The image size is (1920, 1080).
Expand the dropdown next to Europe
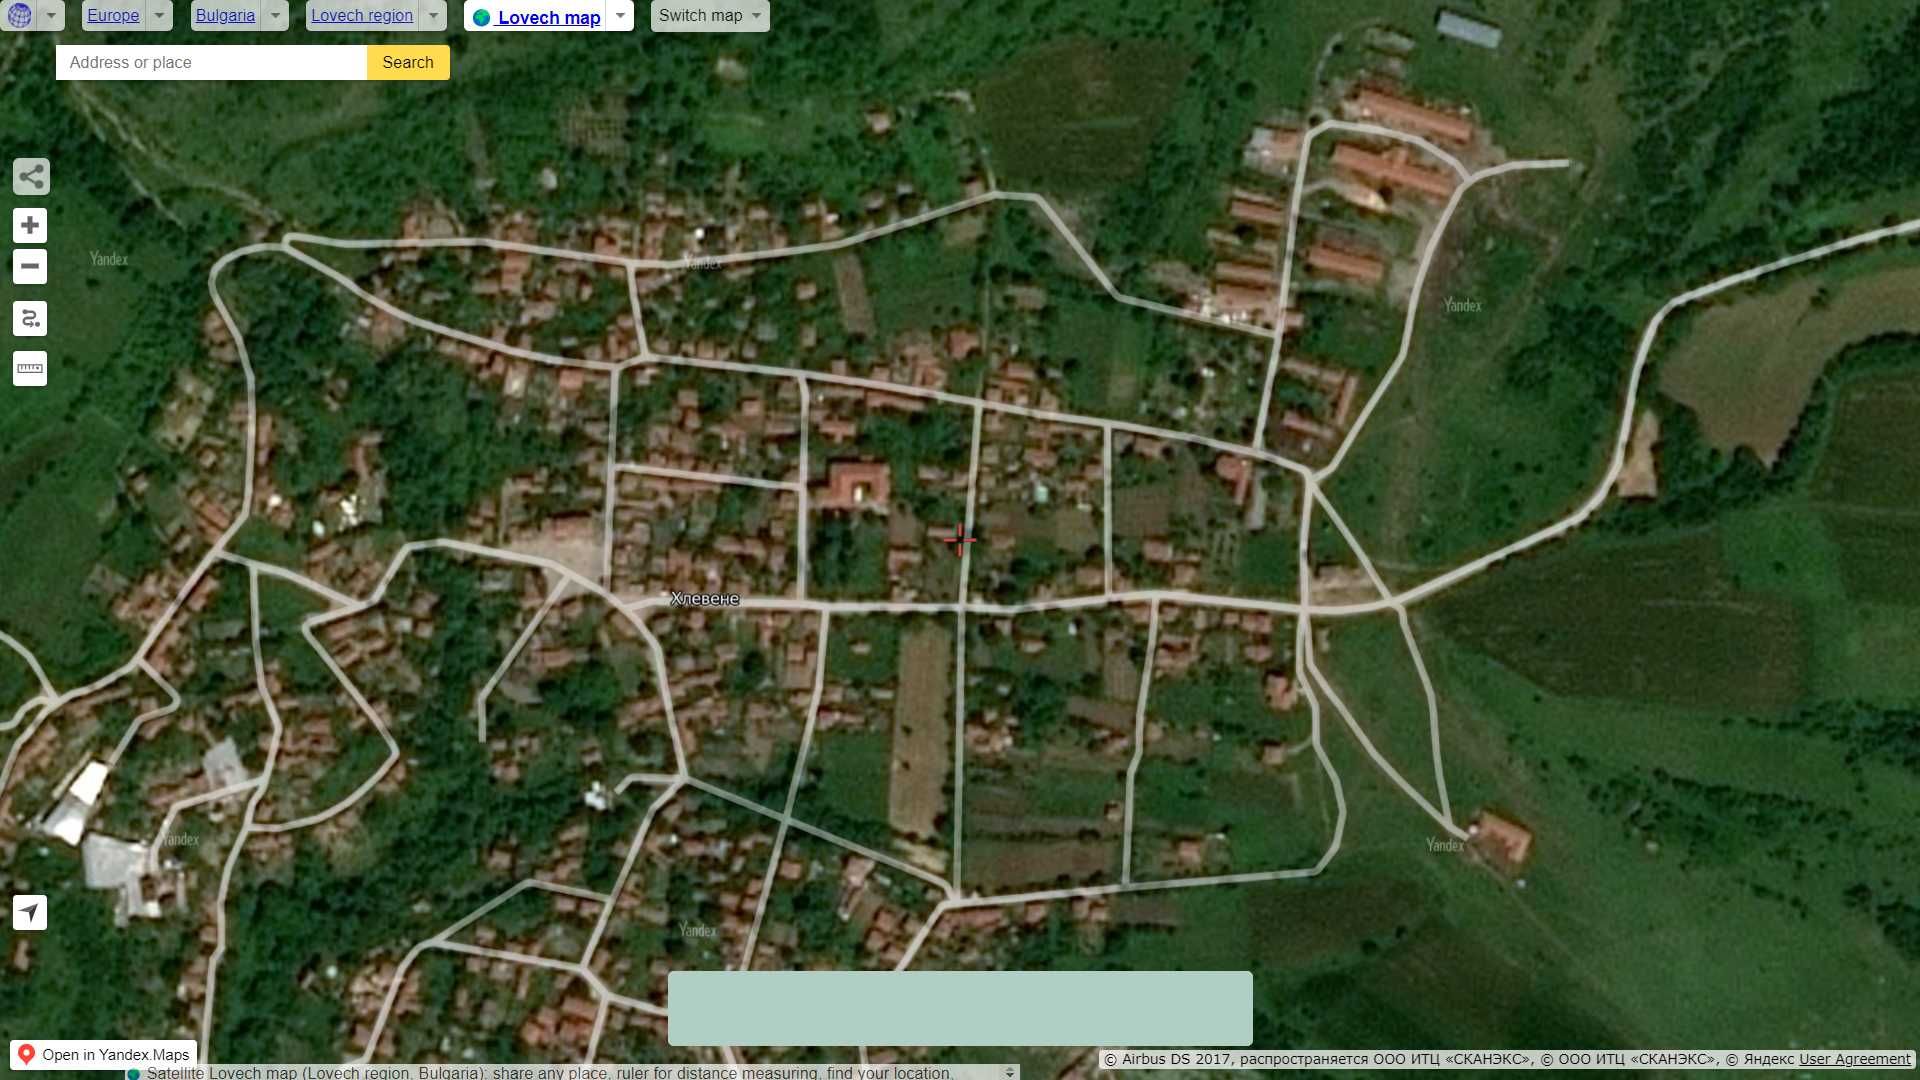159,16
